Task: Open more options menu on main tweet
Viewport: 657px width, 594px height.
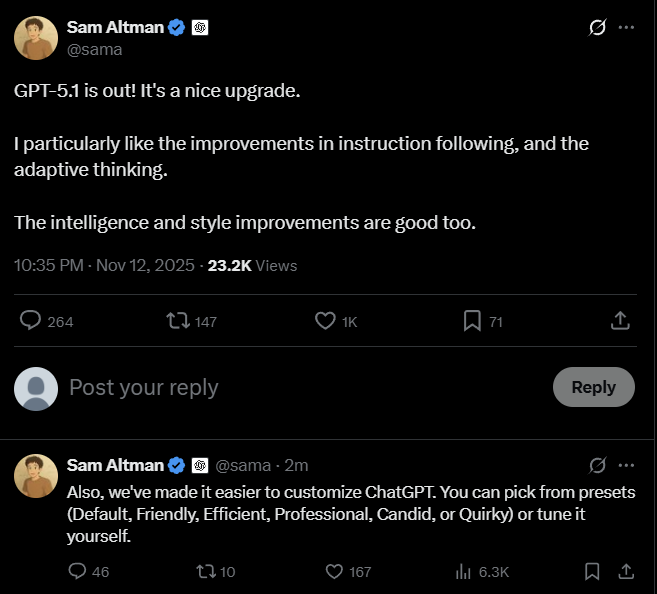Action: click(627, 28)
